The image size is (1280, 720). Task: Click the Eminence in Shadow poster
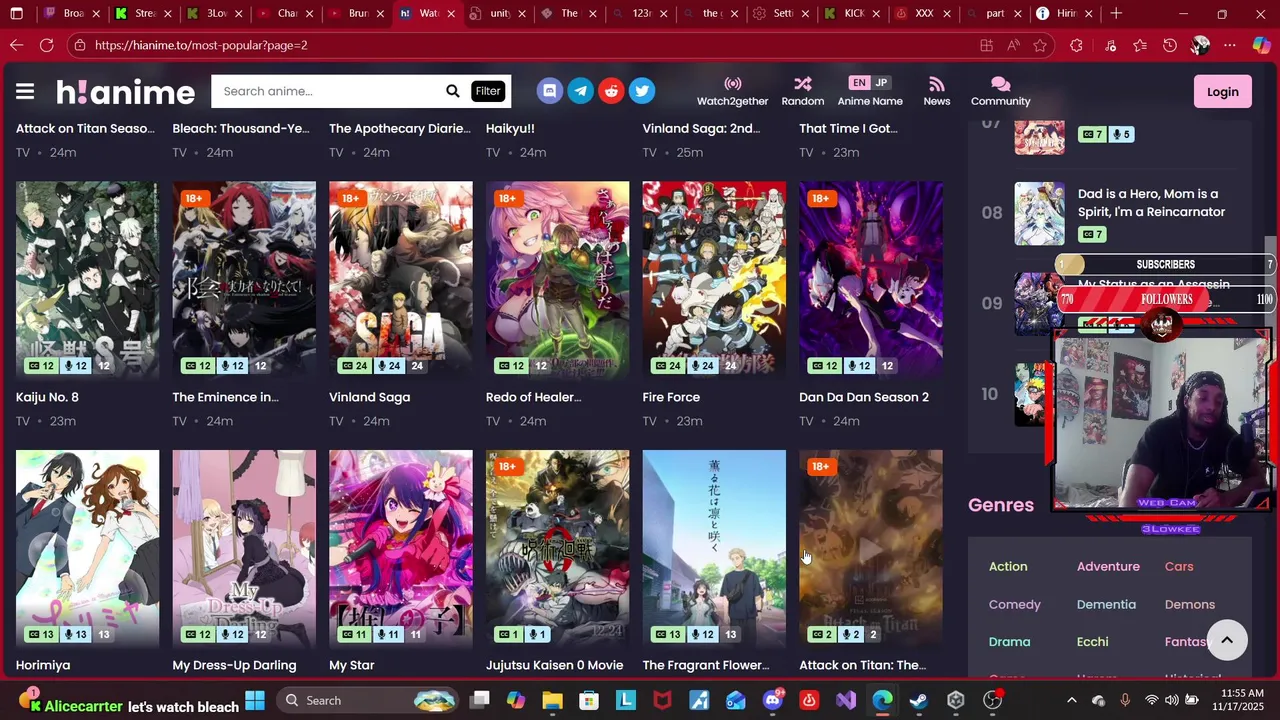pyautogui.click(x=244, y=279)
